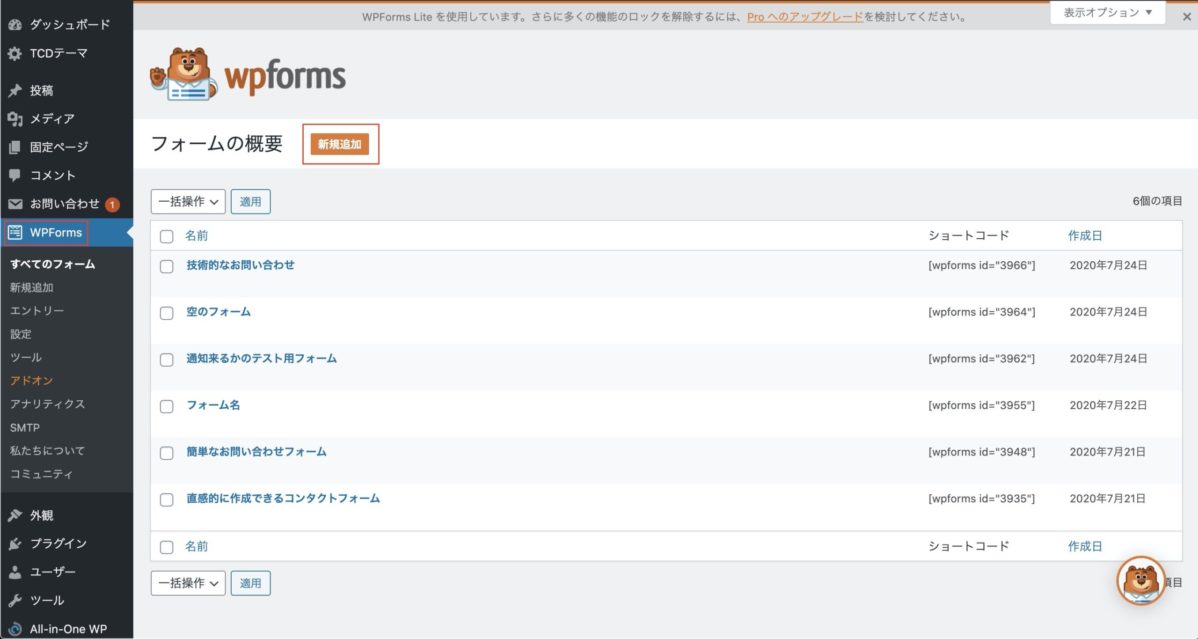The image size is (1198, 639).
Task: Open メディア in the sidebar menu
Action: pyautogui.click(x=52, y=118)
